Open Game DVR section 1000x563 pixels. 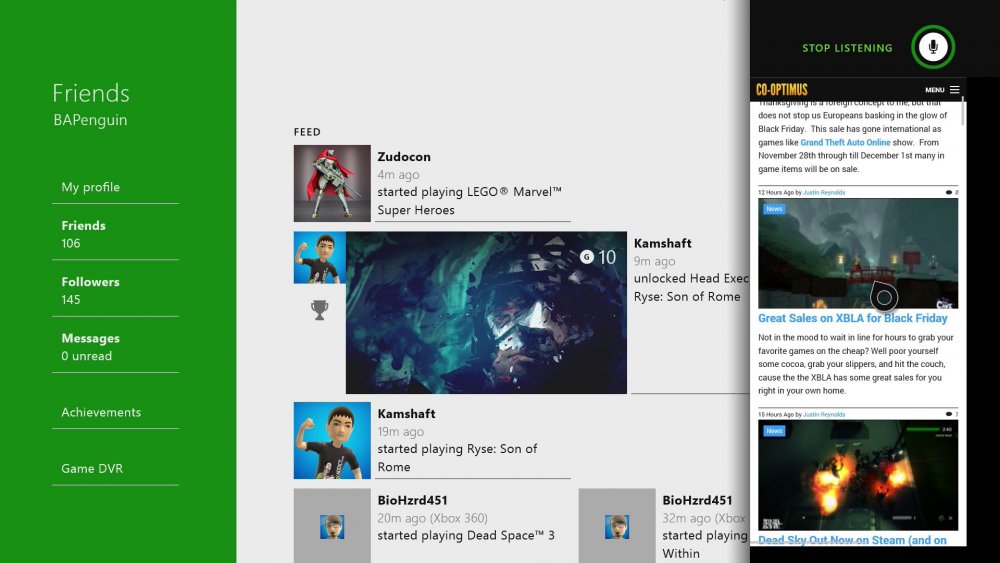[92, 468]
